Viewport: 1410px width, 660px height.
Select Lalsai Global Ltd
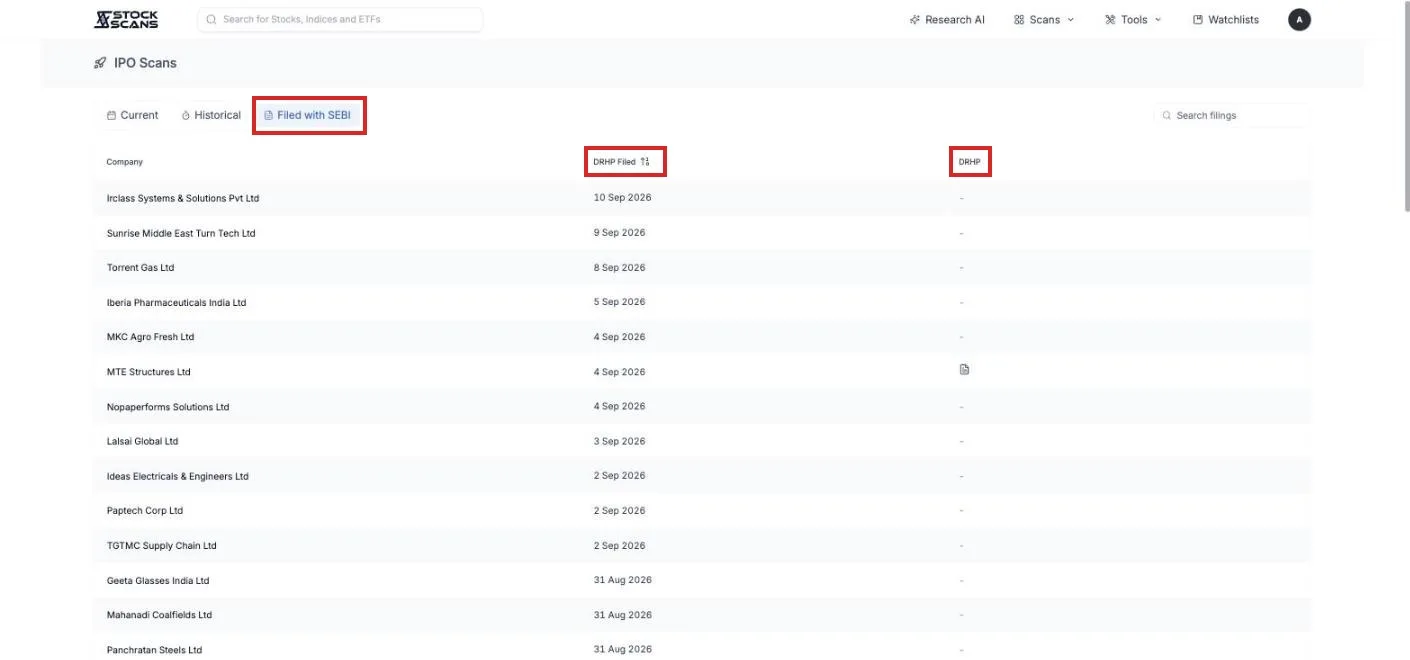click(142, 441)
